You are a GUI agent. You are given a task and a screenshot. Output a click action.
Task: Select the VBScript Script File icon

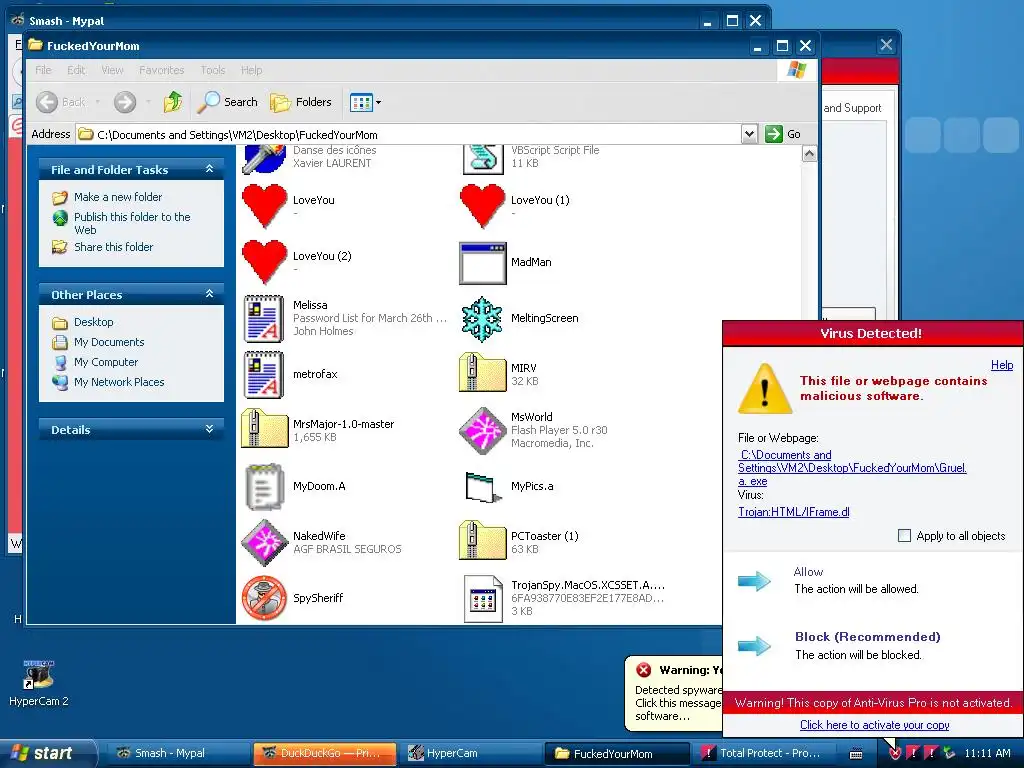(483, 159)
